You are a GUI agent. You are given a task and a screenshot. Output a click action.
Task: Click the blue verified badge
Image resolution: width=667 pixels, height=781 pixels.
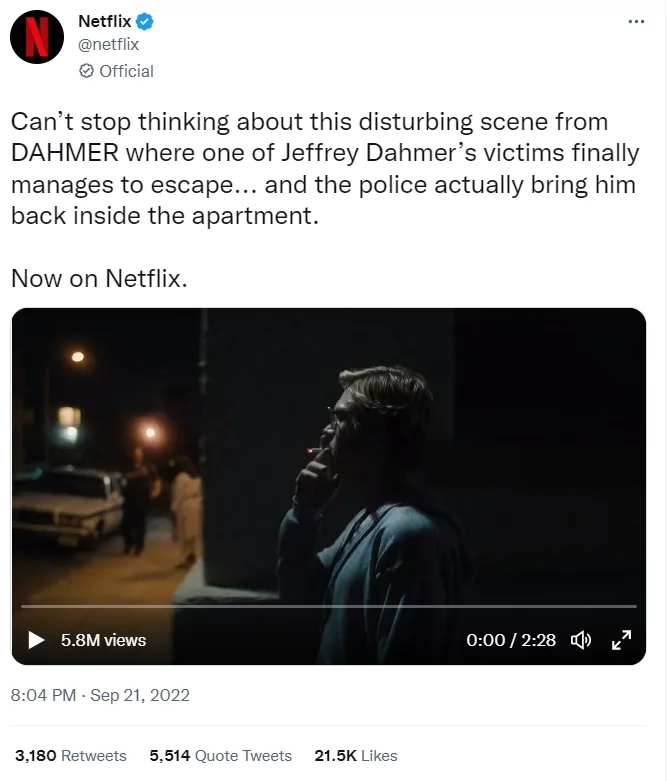click(144, 21)
